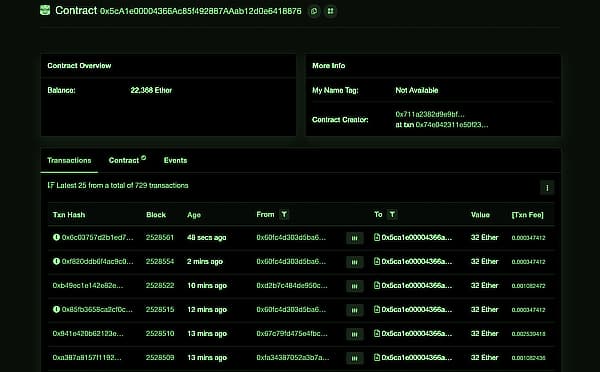600x372 pixels.
Task: Click IN badge on block 2528515 row
Action: tap(355, 310)
